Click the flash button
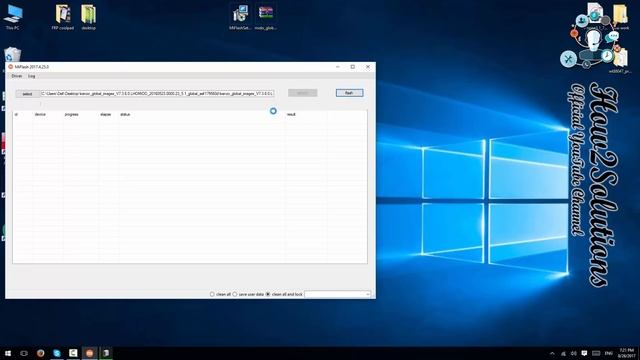640x360 pixels. [x=349, y=93]
